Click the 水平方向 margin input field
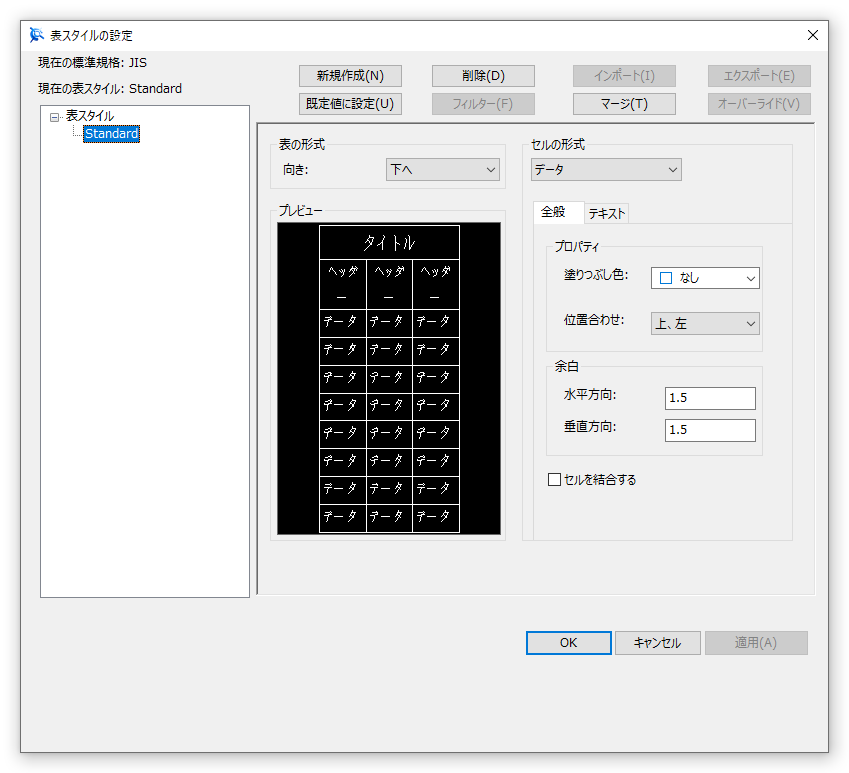Image resolution: width=849 pixels, height=773 pixels. point(709,398)
